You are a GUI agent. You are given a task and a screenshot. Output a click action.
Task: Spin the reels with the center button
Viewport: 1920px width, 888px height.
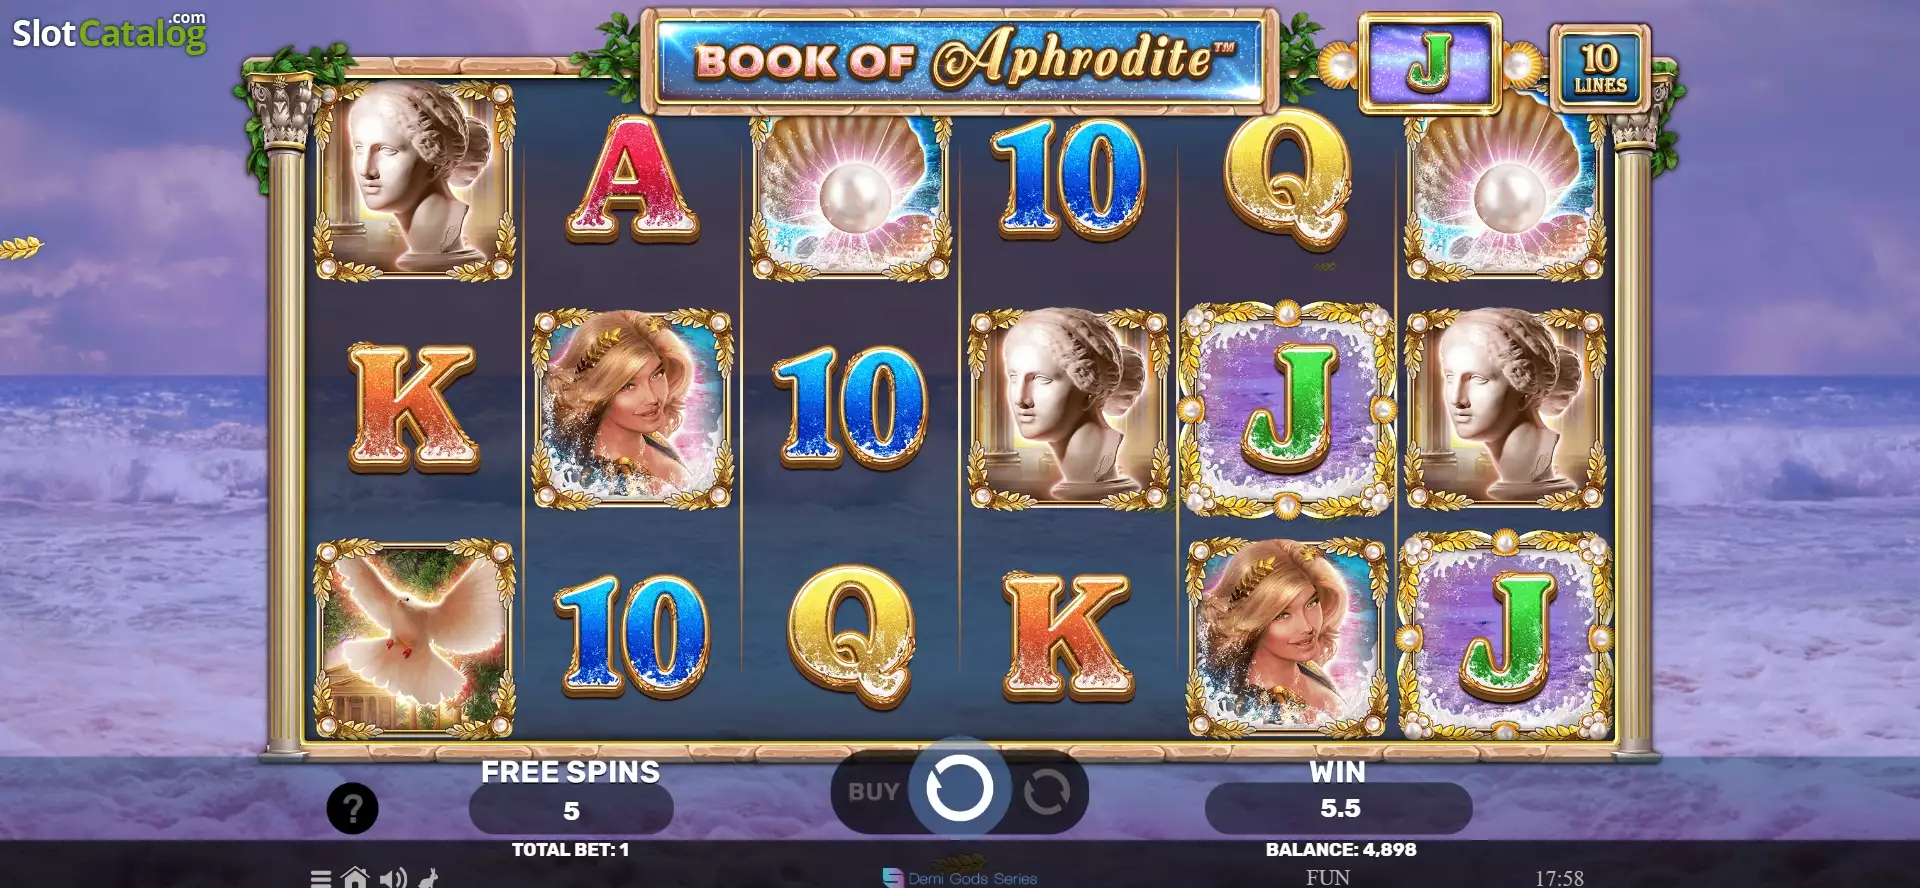click(959, 789)
